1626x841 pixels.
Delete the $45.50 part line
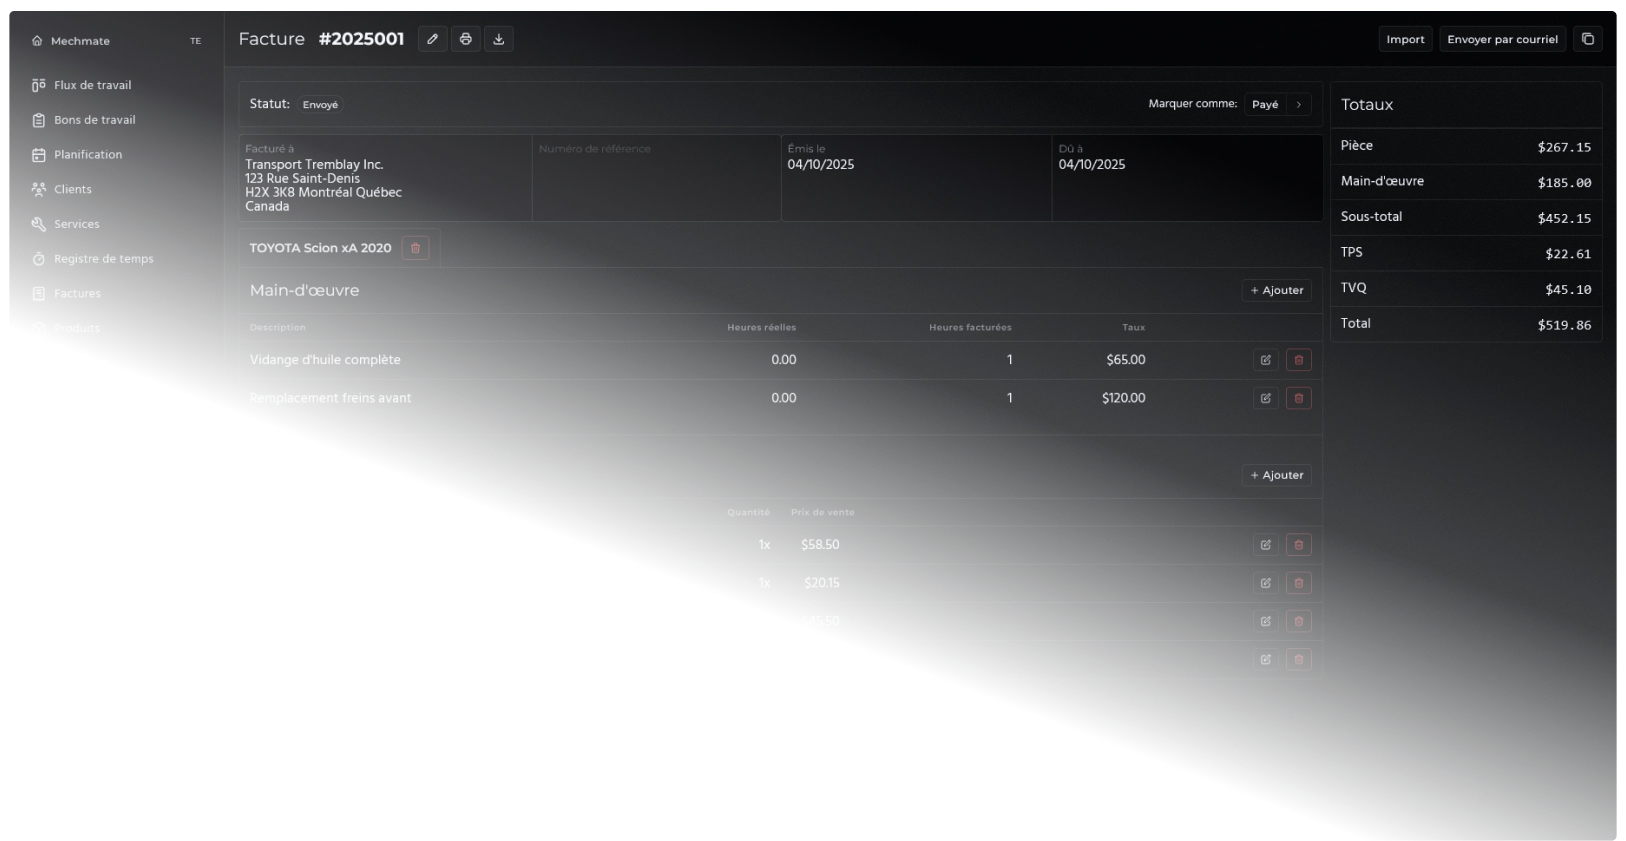(x=1299, y=621)
